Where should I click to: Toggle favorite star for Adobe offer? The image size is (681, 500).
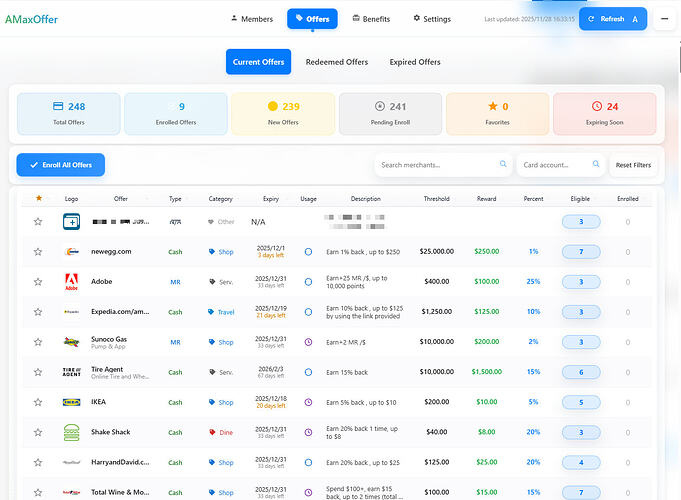[38, 282]
